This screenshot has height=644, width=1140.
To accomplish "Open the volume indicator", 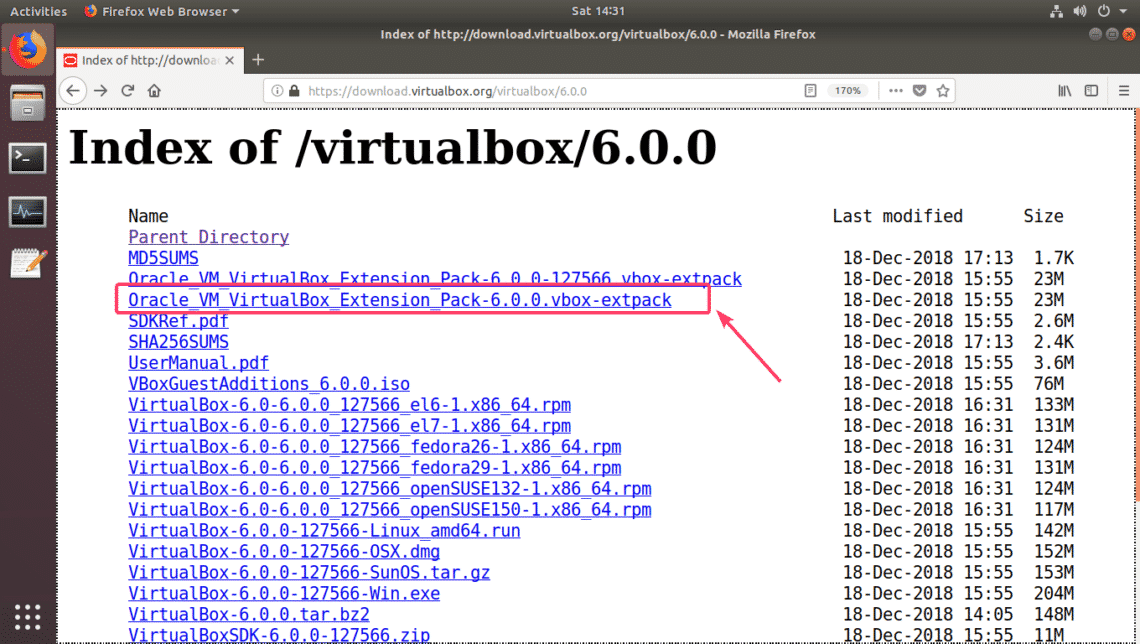I will pos(1080,11).
